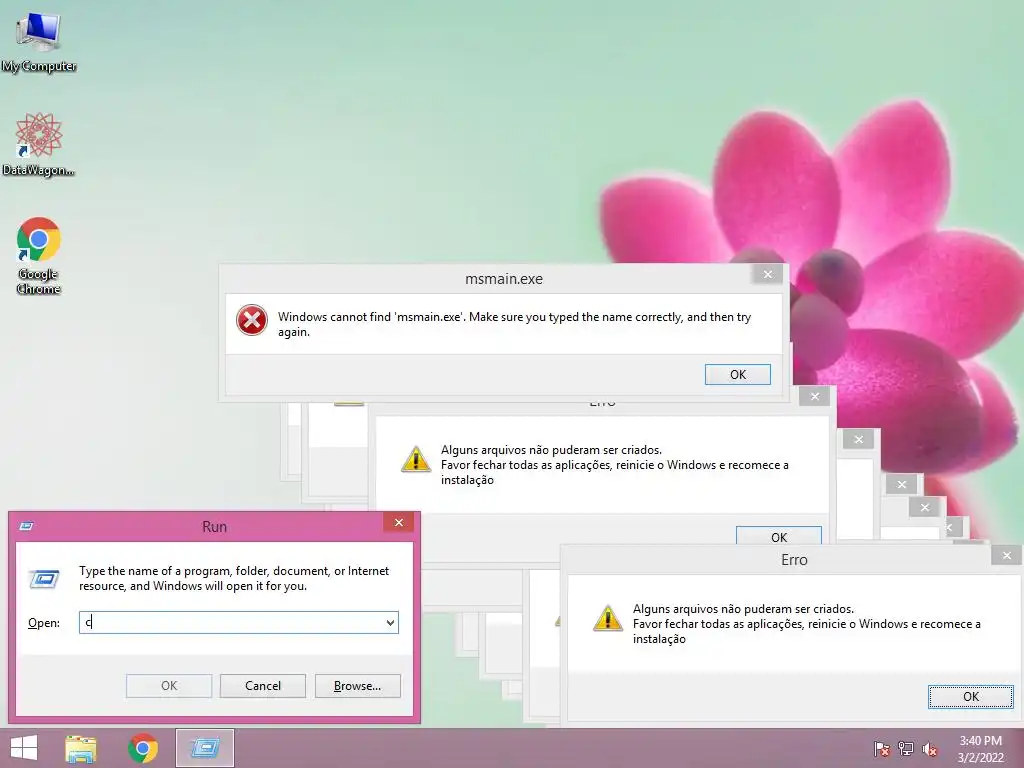Click Cancel in the Run dialog
Viewport: 1024px width, 768px height.
point(263,686)
